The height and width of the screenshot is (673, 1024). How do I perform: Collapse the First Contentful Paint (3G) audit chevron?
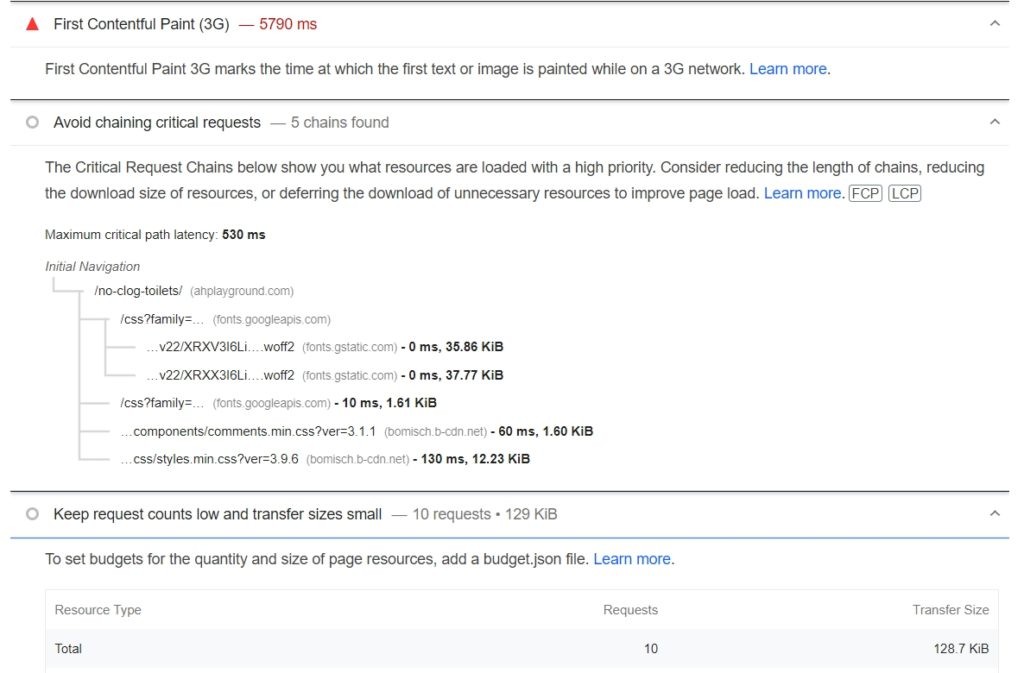(993, 24)
